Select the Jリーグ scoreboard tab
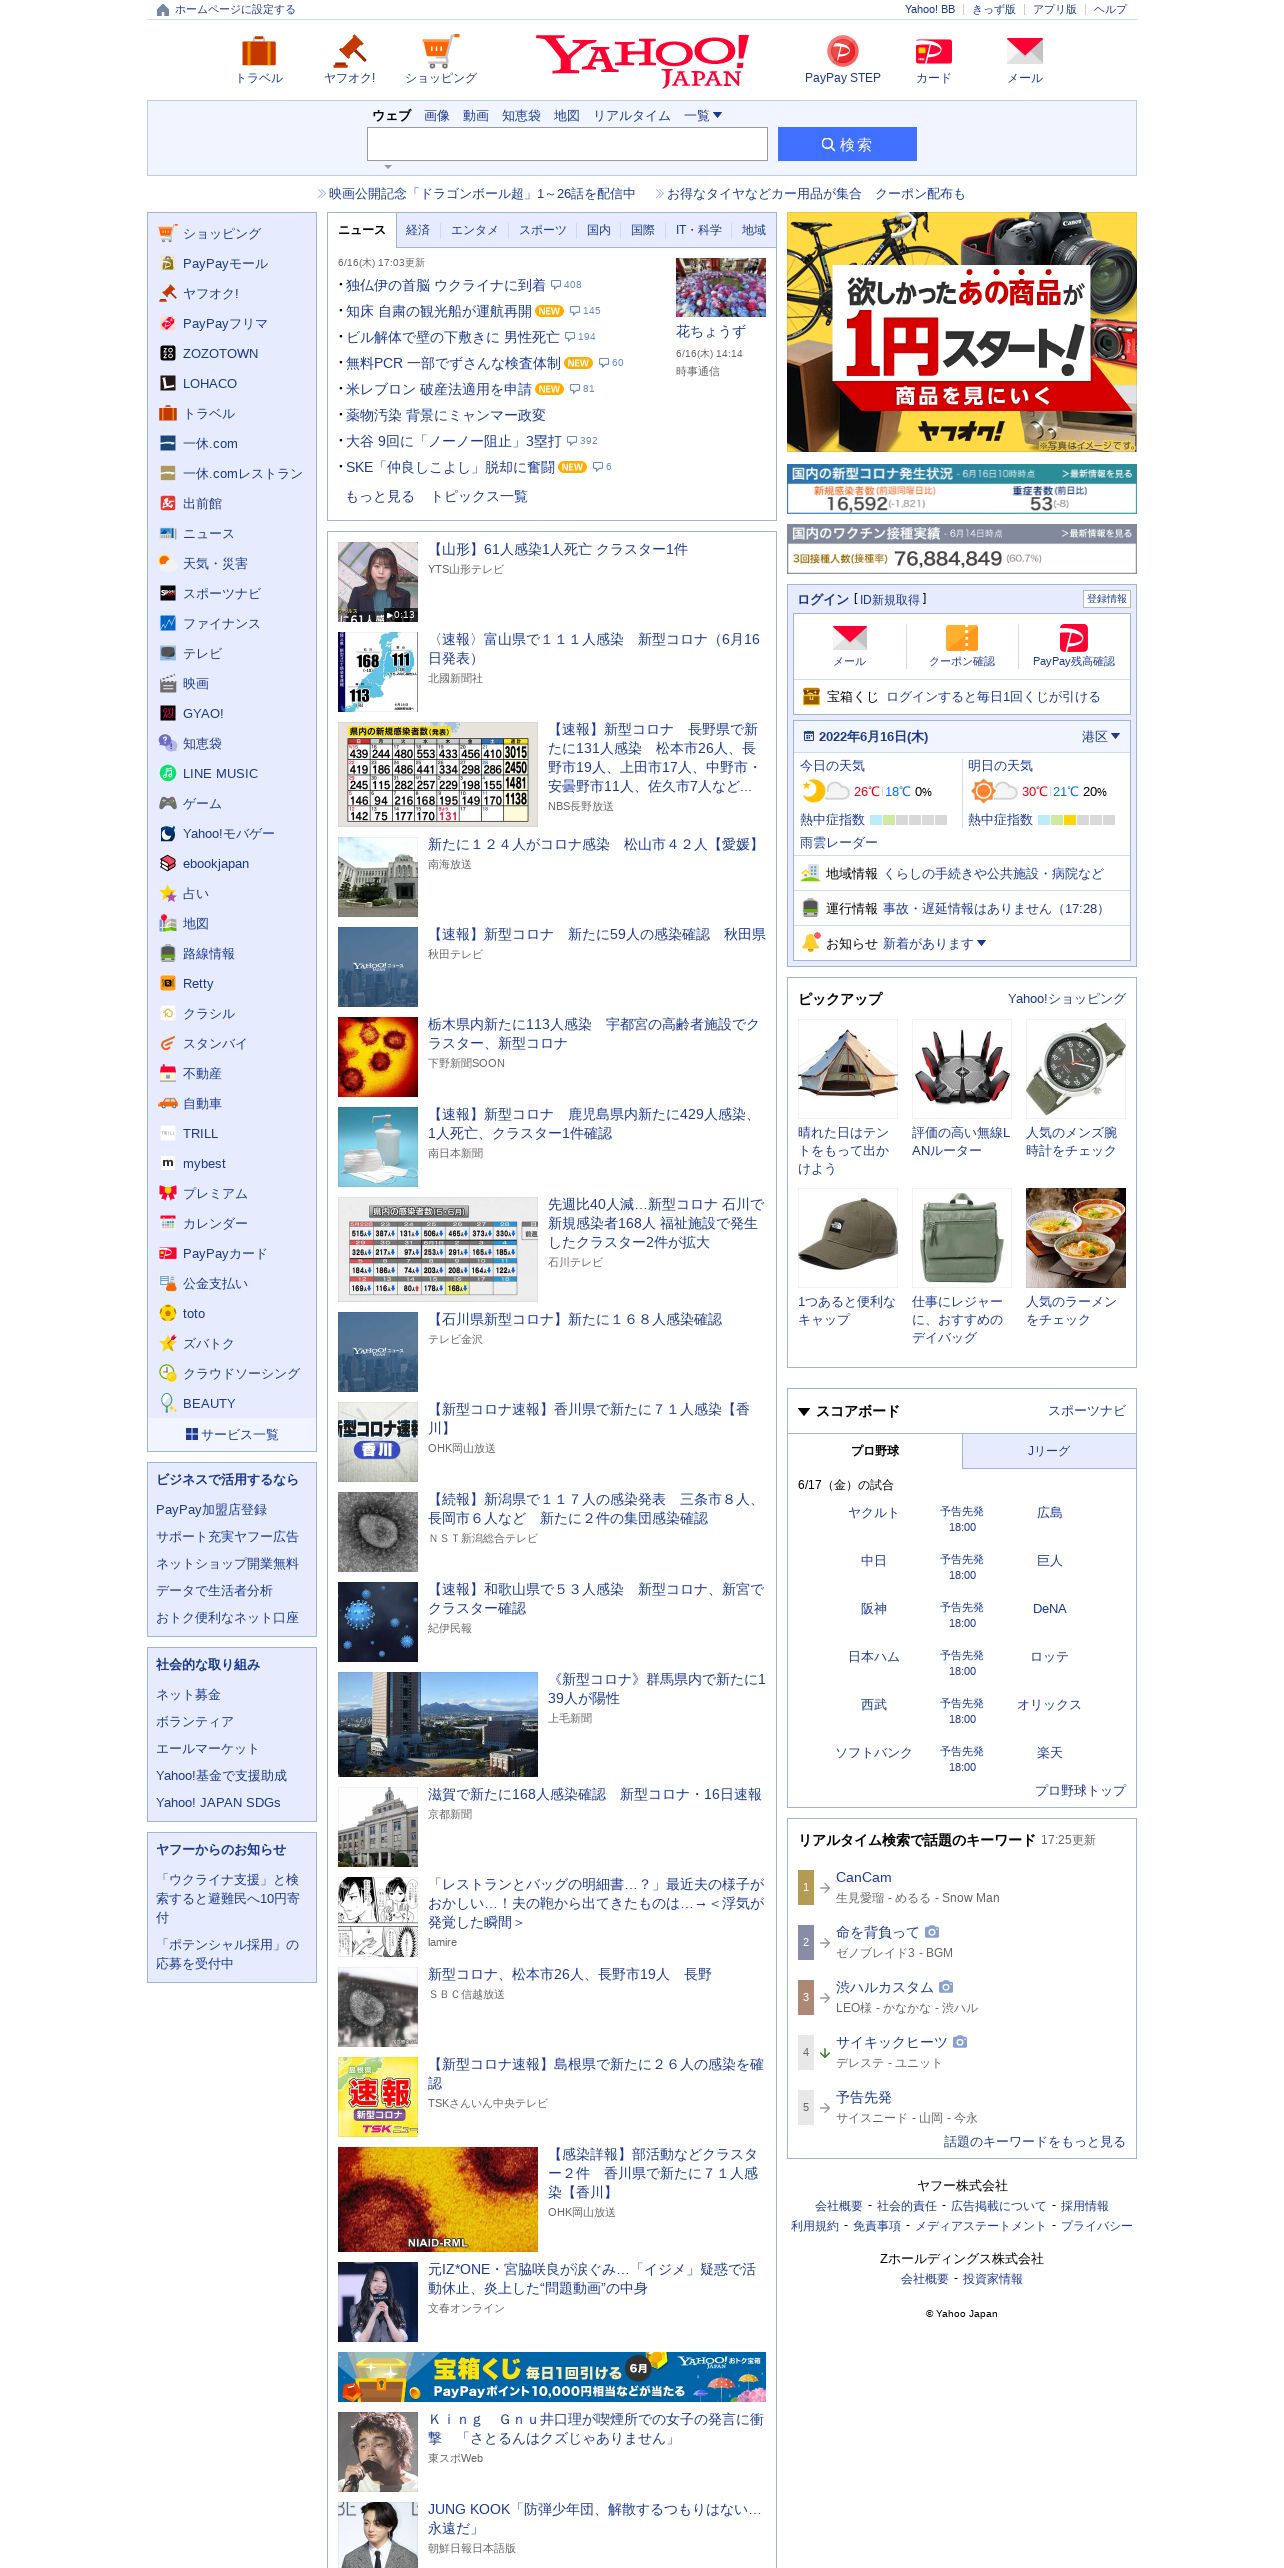 click(x=1049, y=1451)
